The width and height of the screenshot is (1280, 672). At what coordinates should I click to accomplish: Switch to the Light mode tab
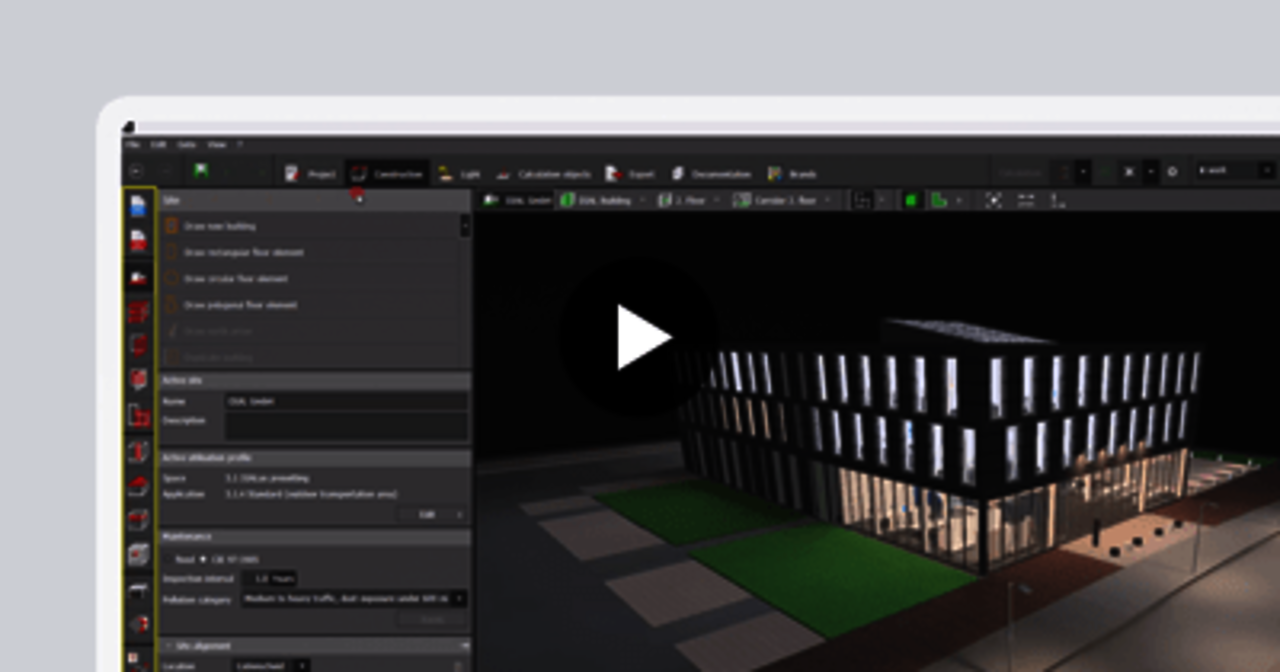coord(460,174)
